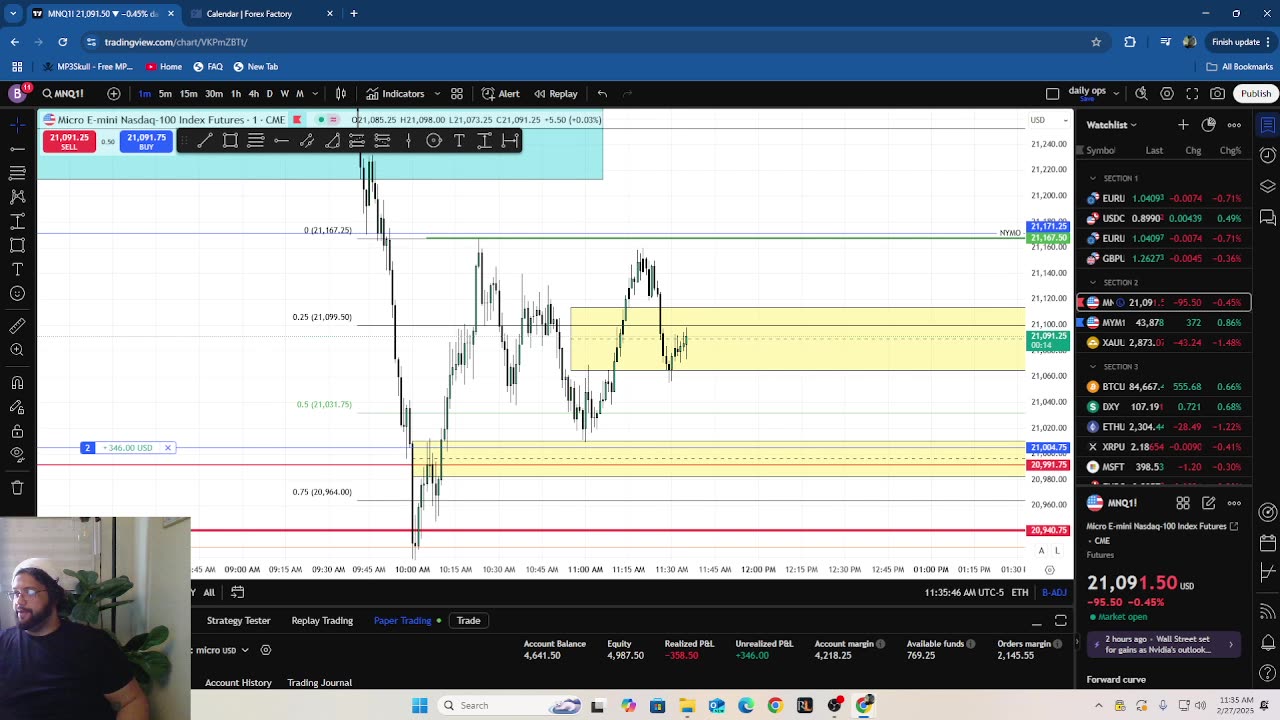Open Account History tab
Viewport: 1280px width, 720px height.
(238, 683)
